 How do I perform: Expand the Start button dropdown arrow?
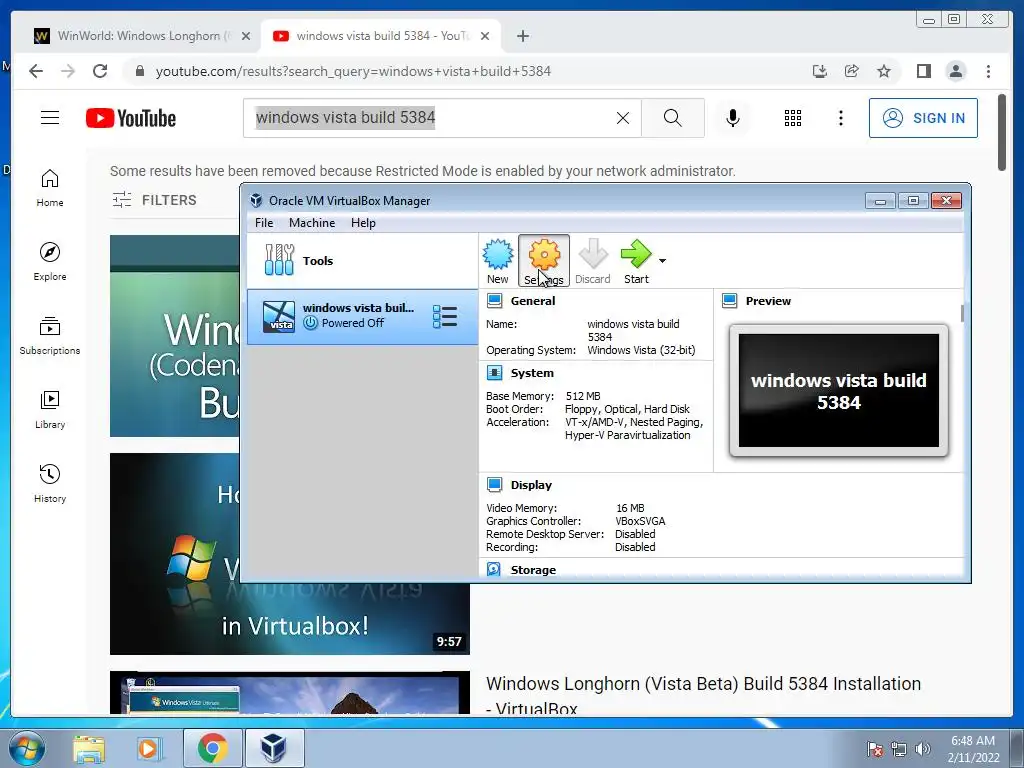[662, 261]
